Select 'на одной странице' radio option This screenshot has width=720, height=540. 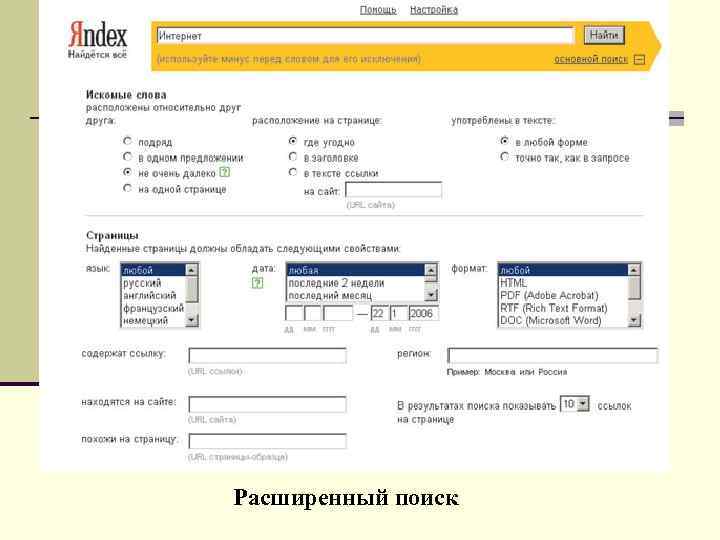128,188
